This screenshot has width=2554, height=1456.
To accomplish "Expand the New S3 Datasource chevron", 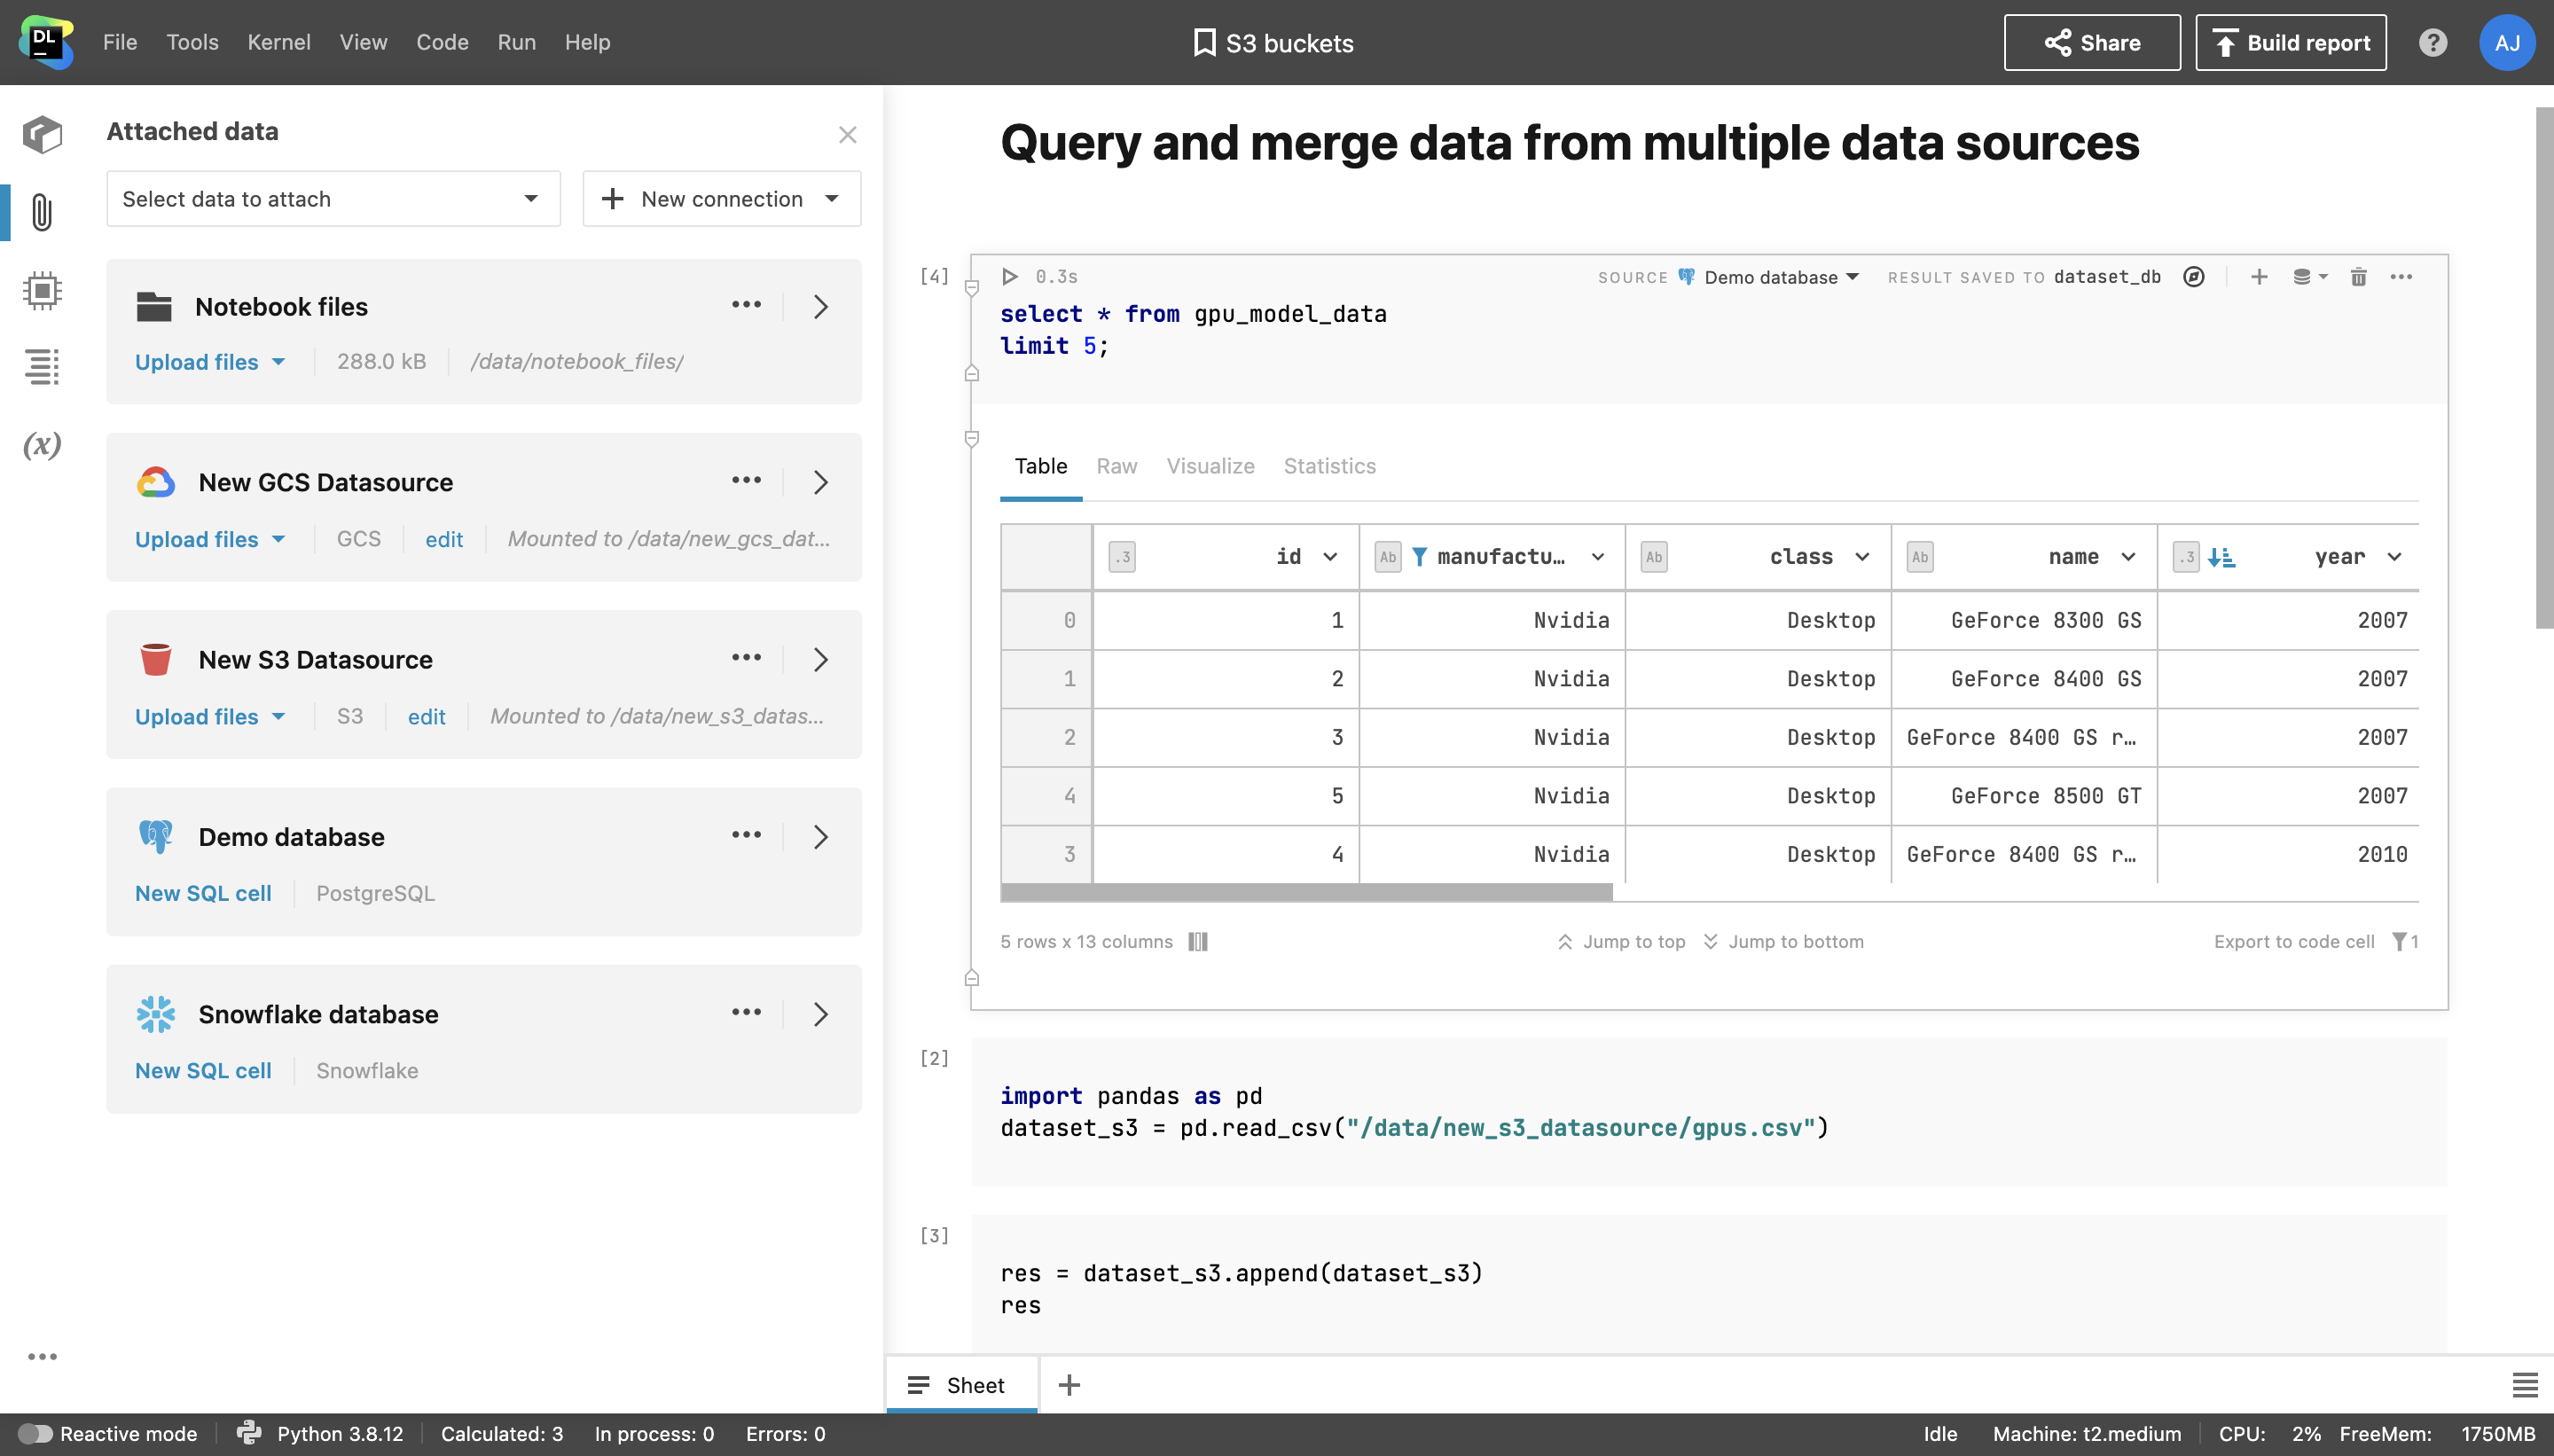I will [x=821, y=660].
